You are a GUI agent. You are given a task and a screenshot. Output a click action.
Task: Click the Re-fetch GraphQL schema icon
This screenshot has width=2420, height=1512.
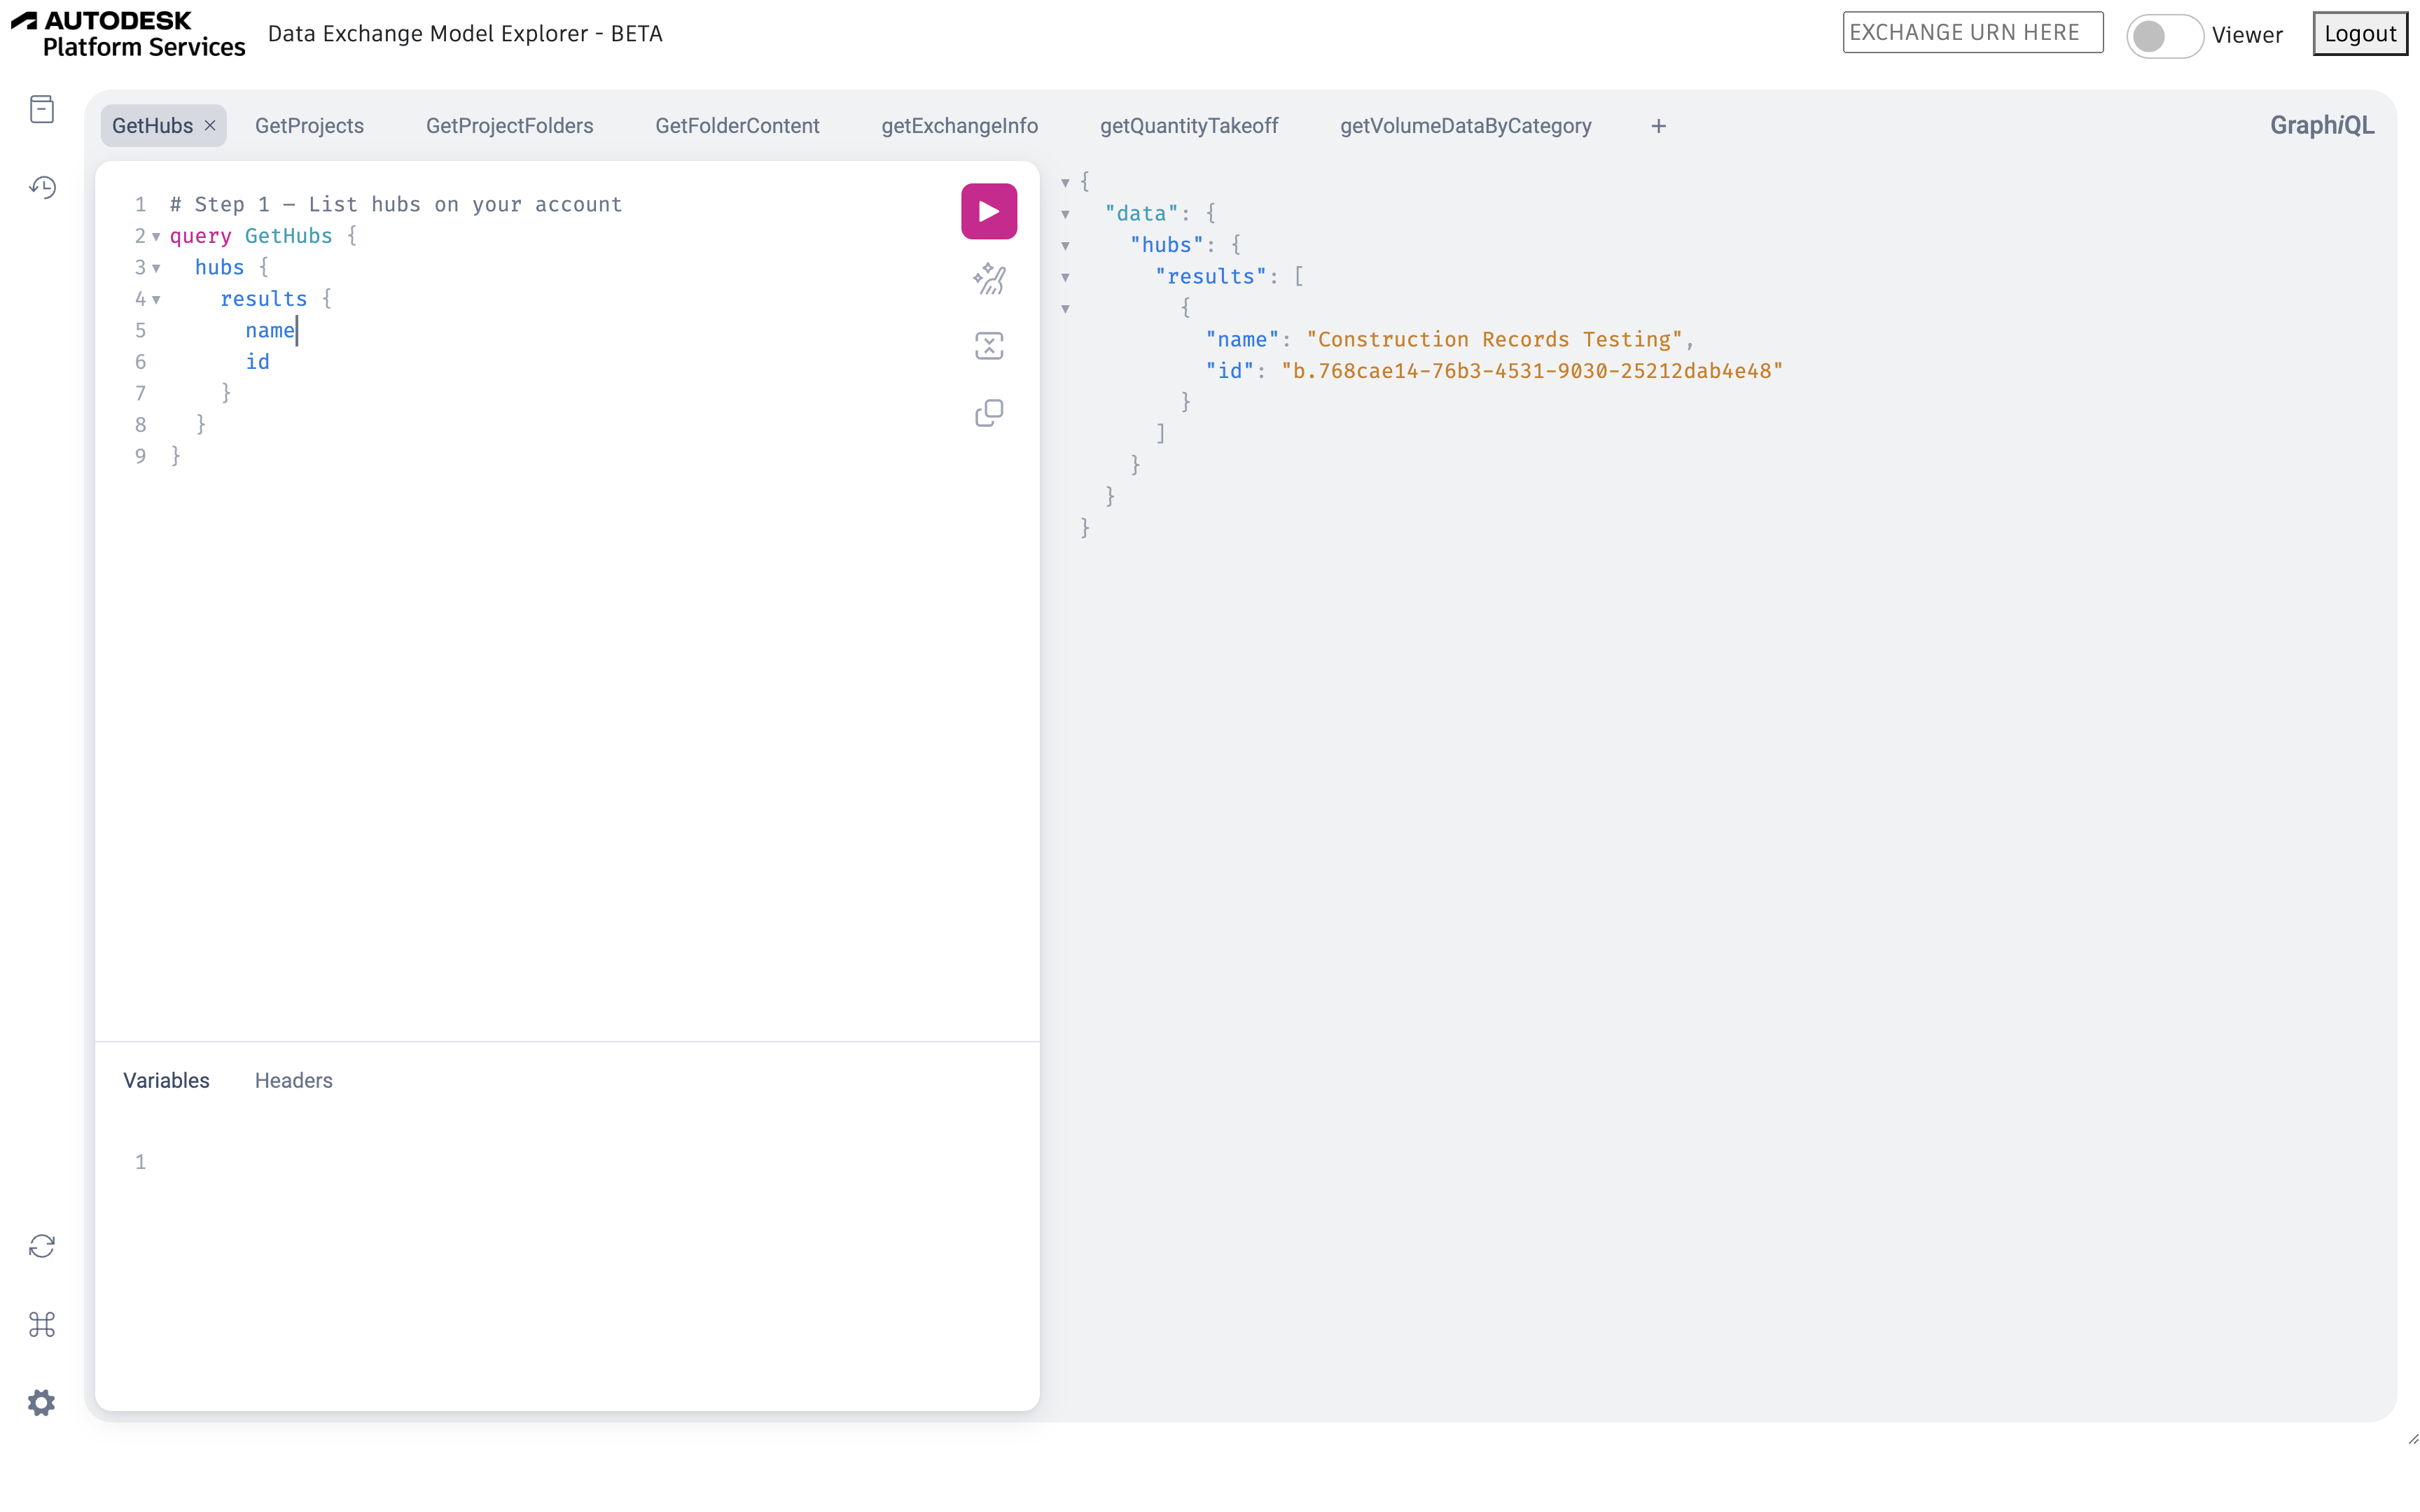[42, 1246]
